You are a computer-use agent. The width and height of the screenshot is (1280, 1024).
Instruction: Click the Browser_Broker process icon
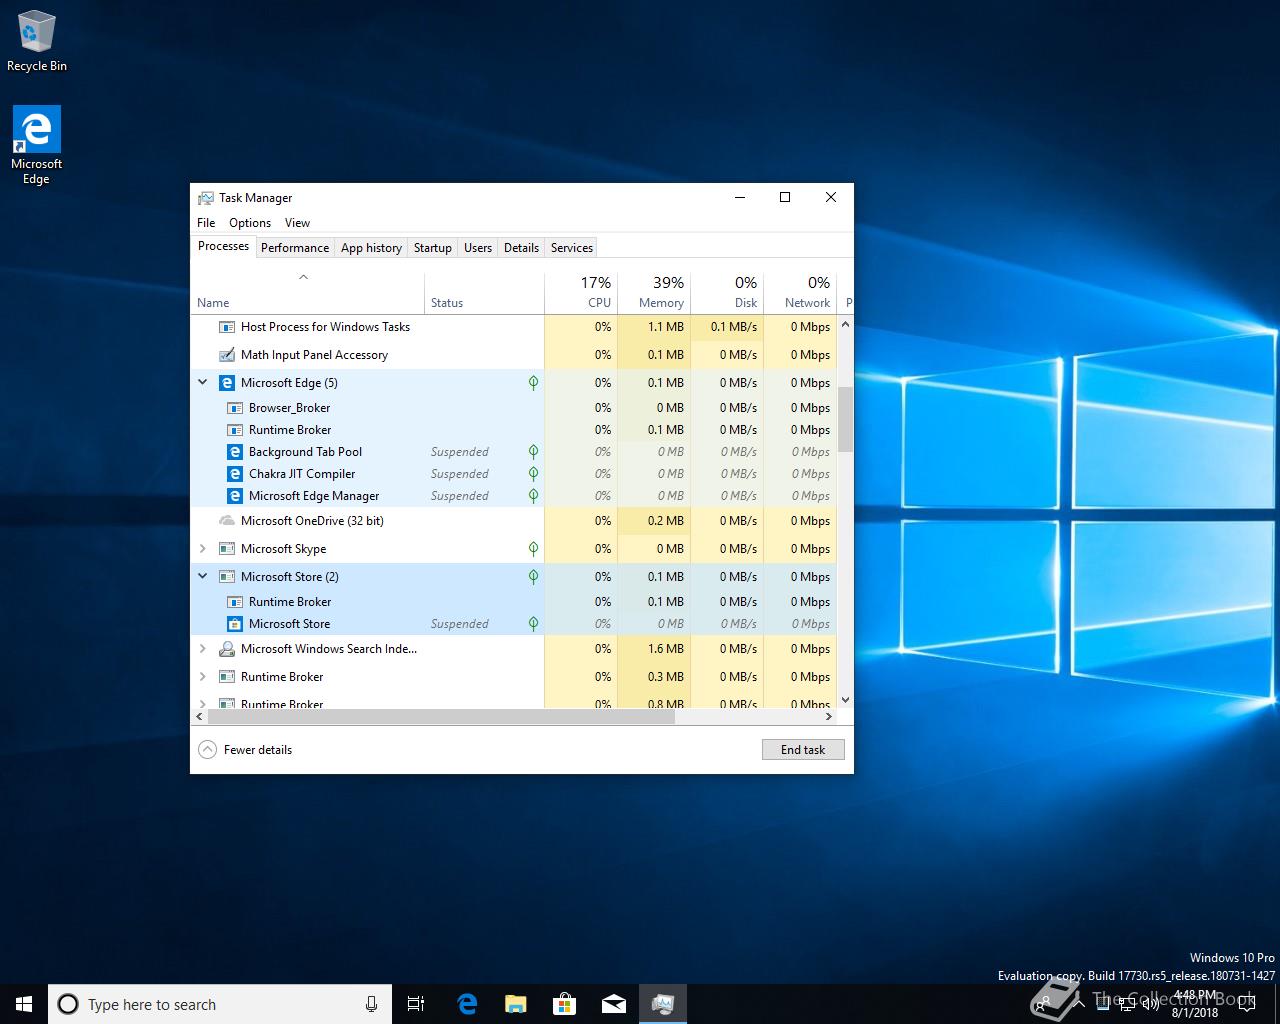[235, 408]
